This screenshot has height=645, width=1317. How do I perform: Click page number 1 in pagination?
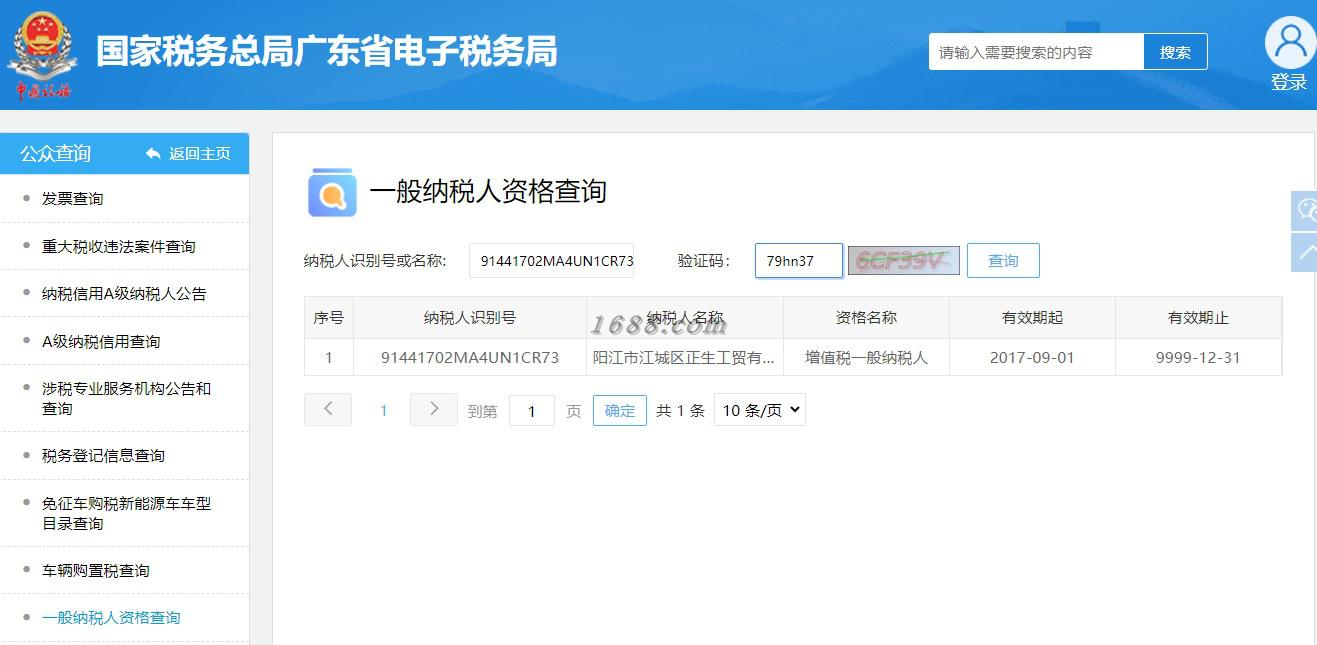(x=383, y=410)
